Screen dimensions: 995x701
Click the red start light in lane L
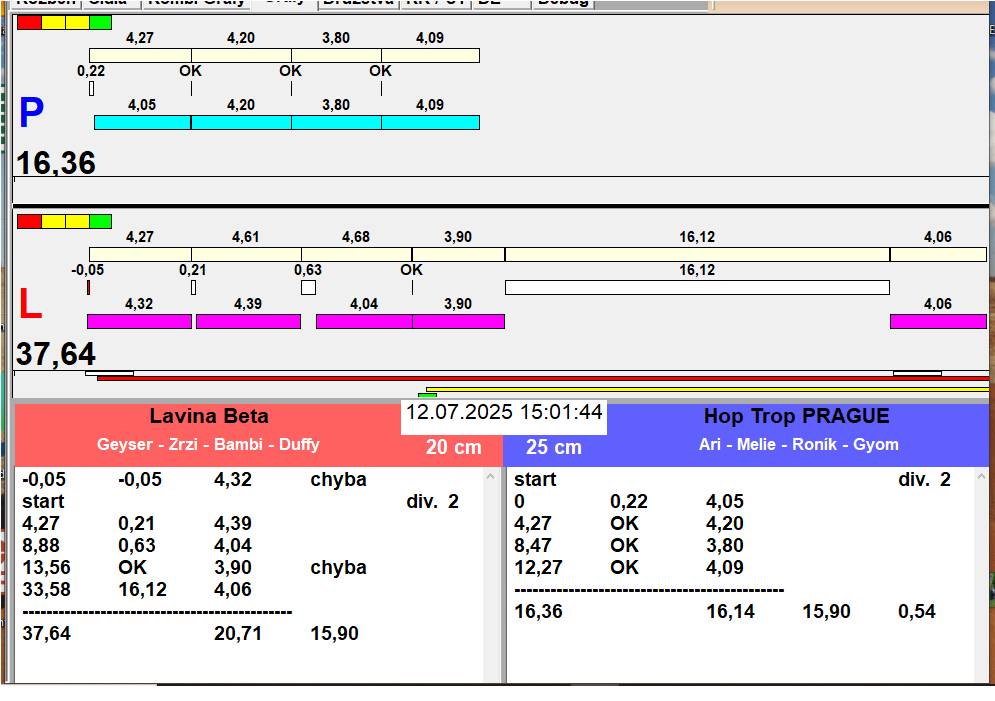[x=29, y=221]
